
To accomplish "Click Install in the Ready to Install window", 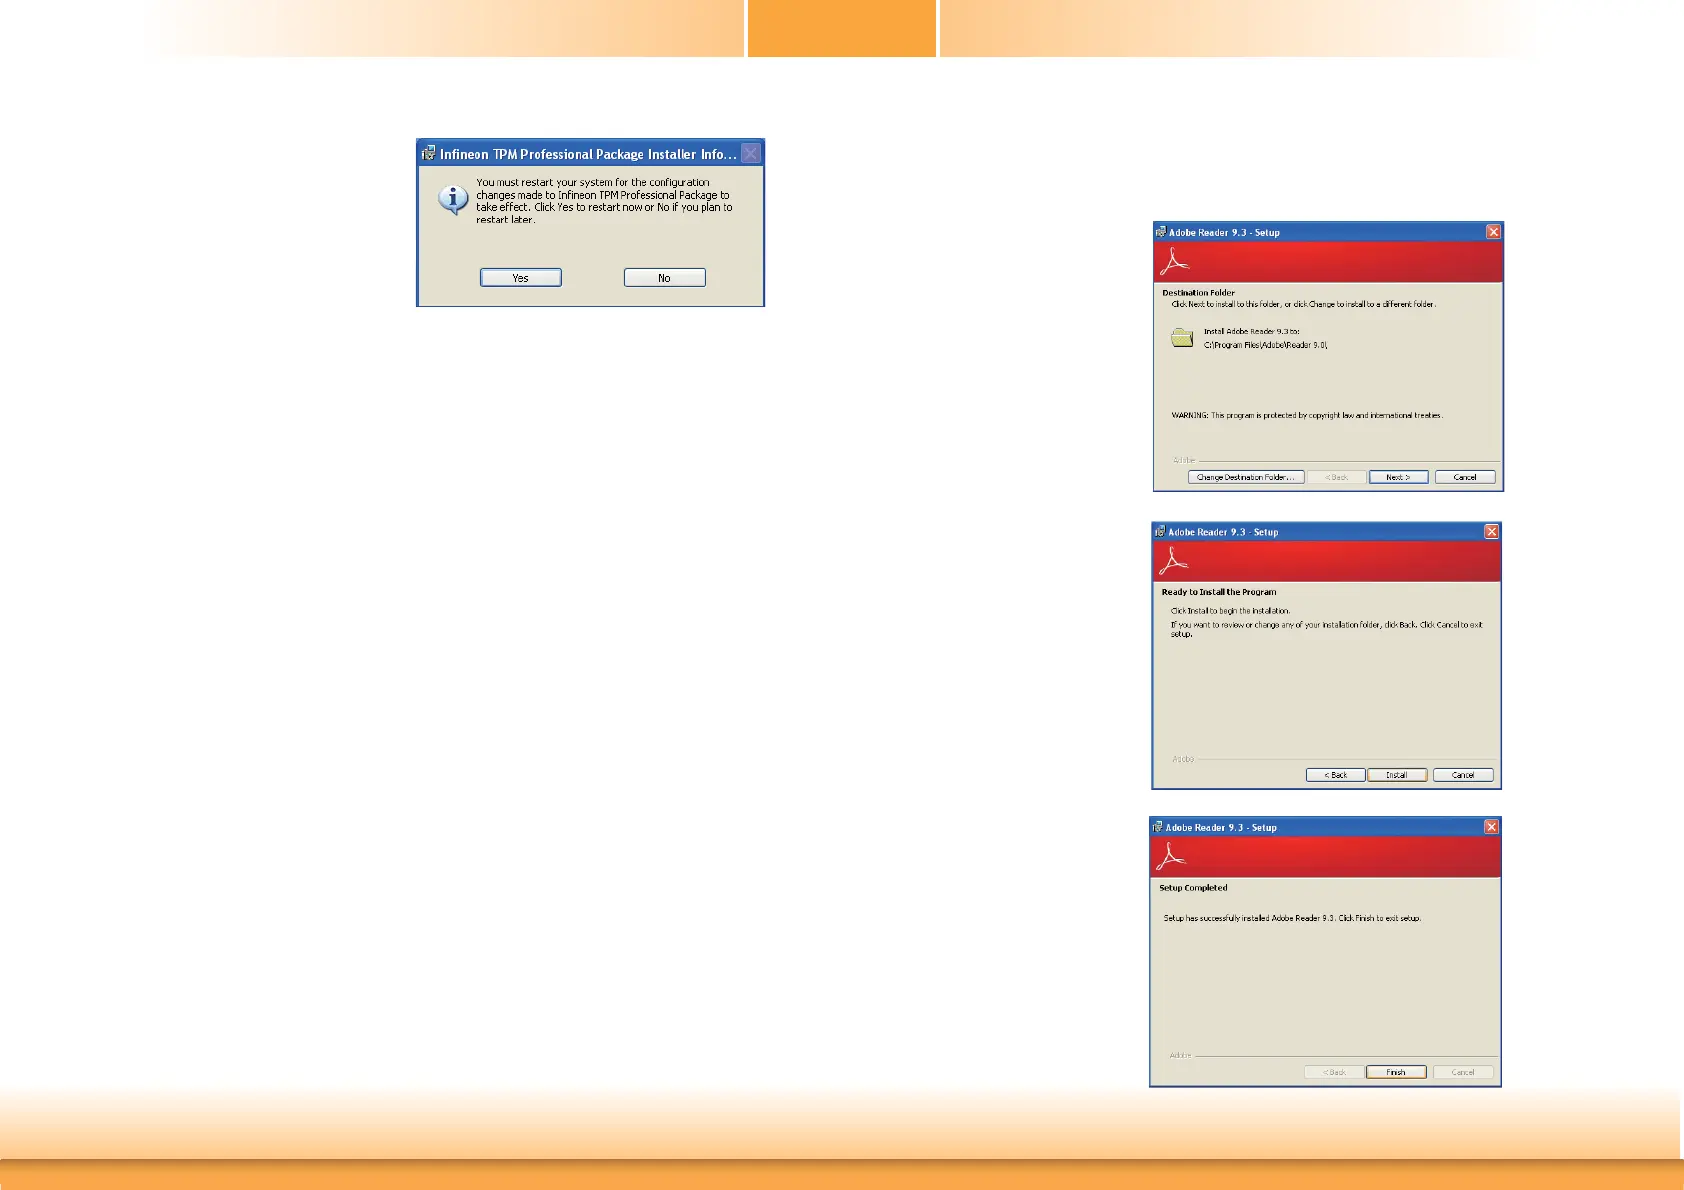I will (x=1397, y=775).
